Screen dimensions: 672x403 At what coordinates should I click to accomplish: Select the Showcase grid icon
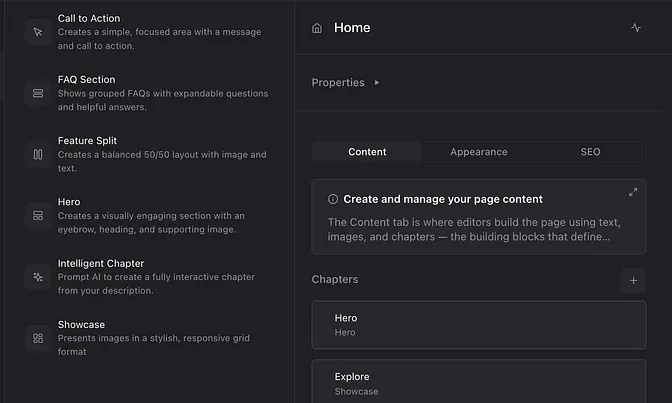tap(38, 338)
